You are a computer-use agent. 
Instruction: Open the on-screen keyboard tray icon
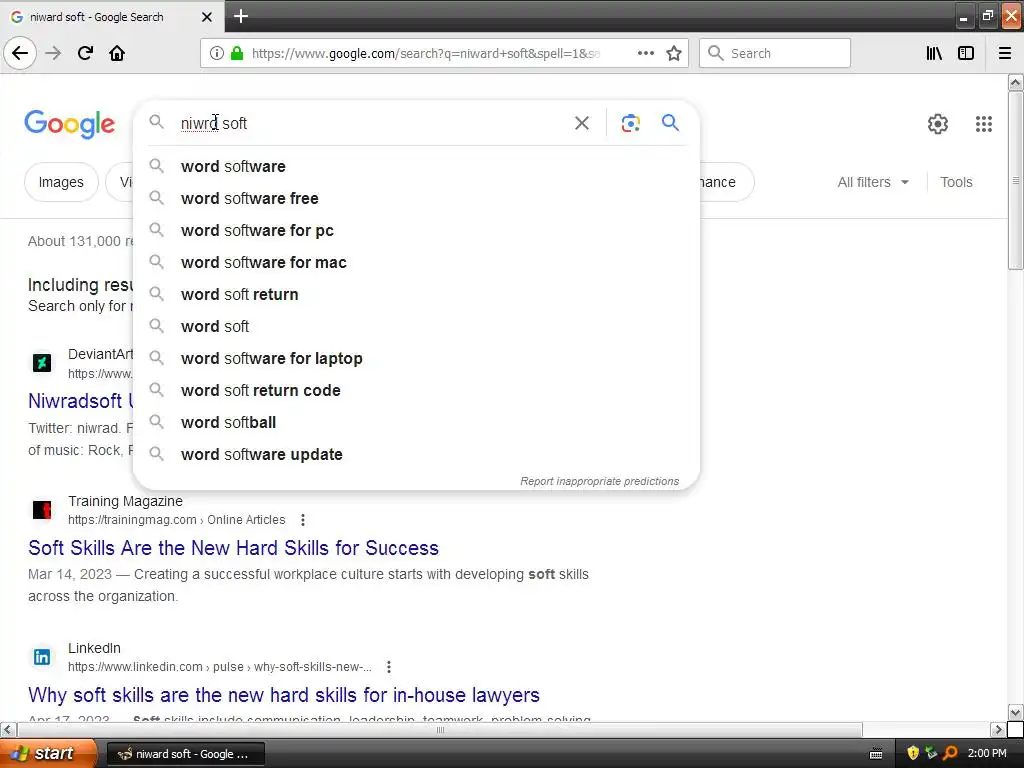pyautogui.click(x=876, y=754)
